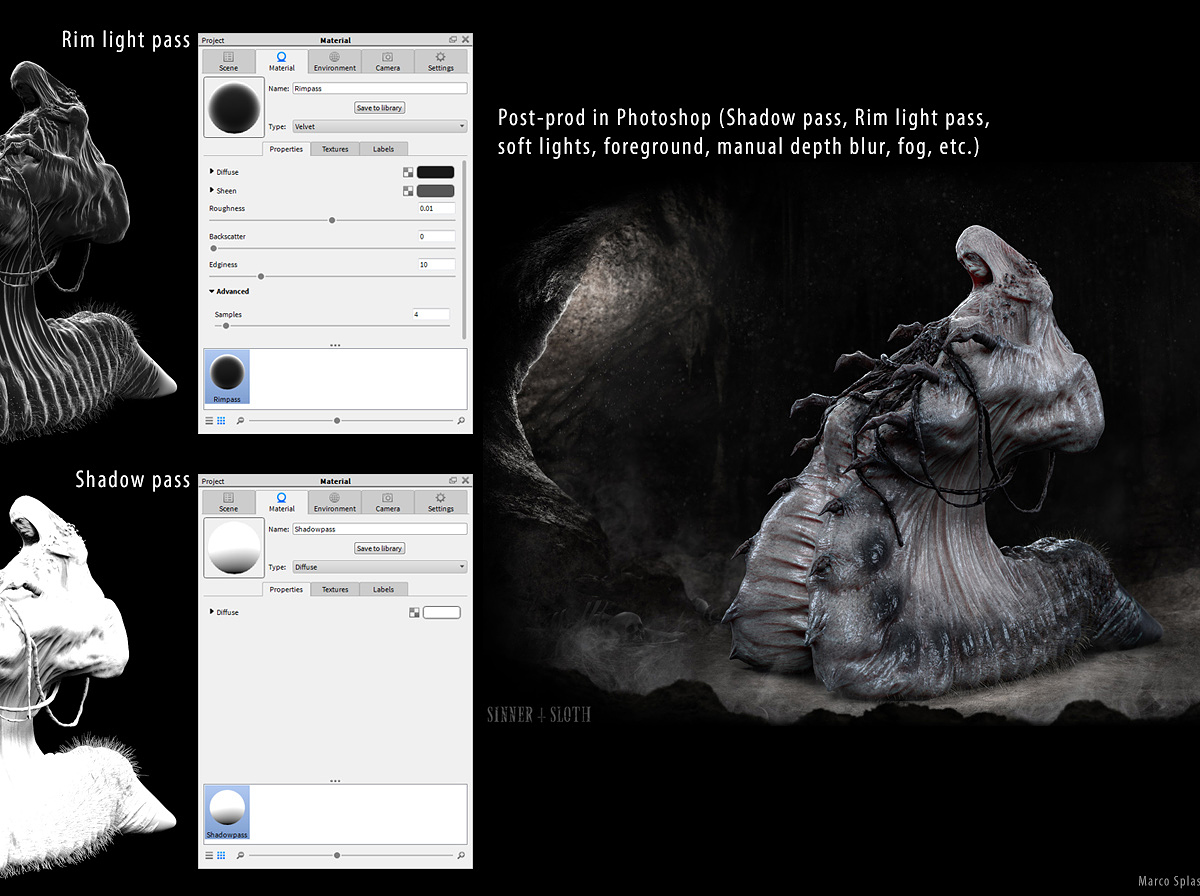The image size is (1200, 896).
Task: Click splitter dots above Rimpass material list
Action: coord(335,345)
